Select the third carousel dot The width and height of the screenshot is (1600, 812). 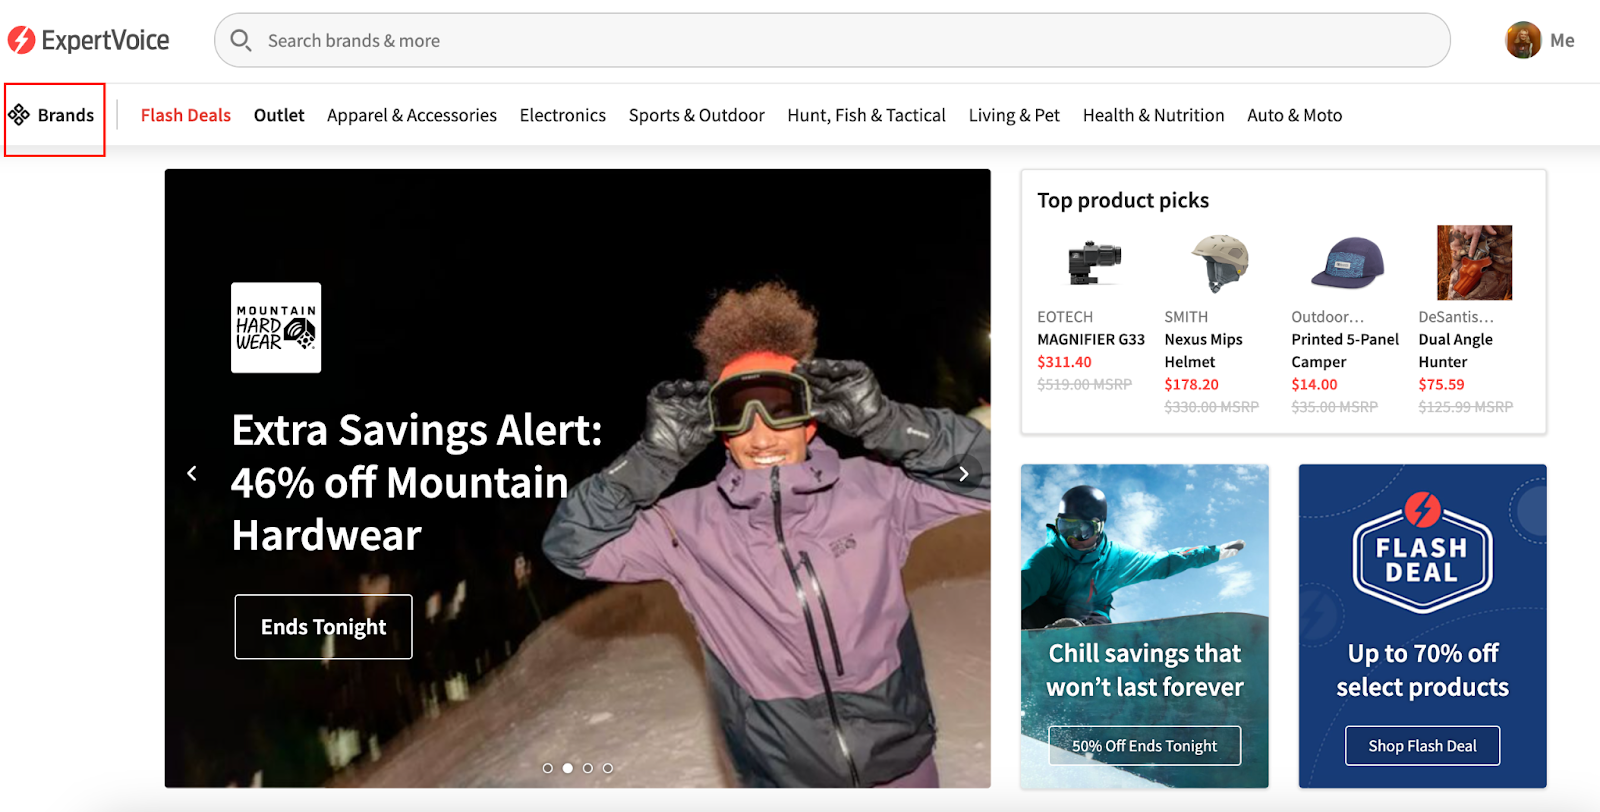click(587, 768)
